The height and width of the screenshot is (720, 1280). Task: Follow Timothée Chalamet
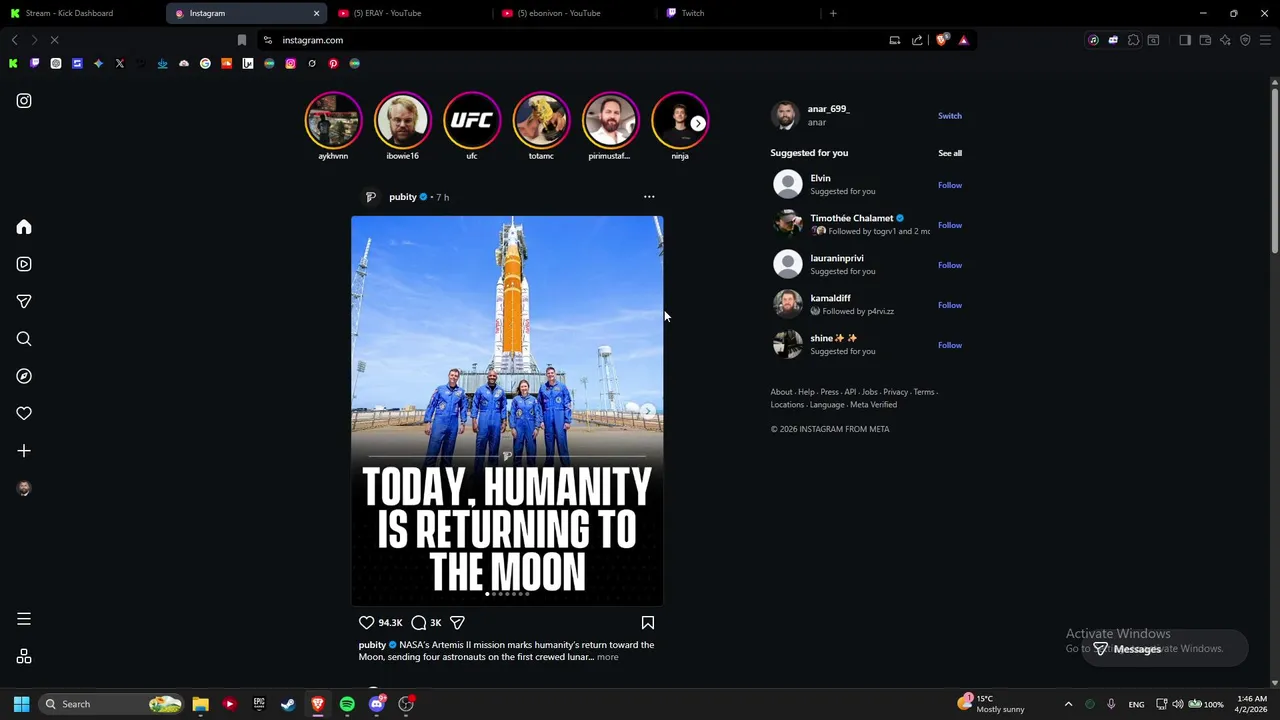(x=950, y=225)
